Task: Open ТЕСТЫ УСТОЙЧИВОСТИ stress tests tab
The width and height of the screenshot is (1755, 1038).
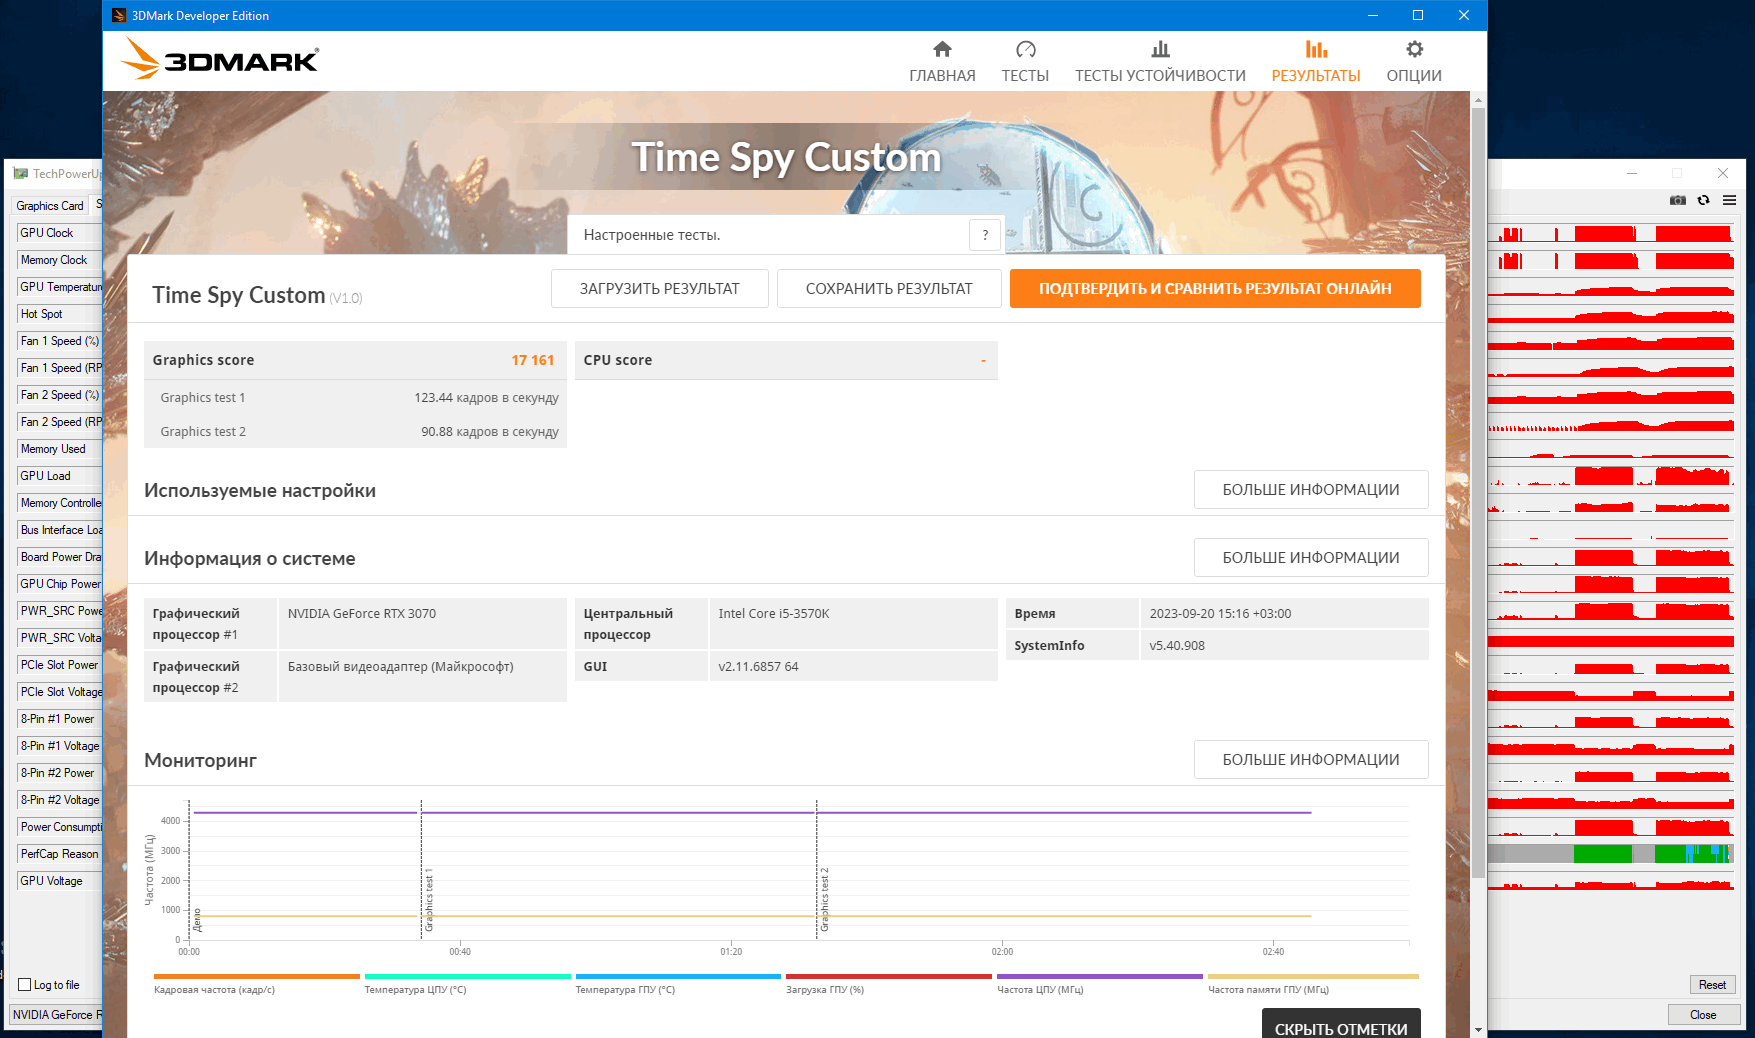Action: click(1160, 62)
